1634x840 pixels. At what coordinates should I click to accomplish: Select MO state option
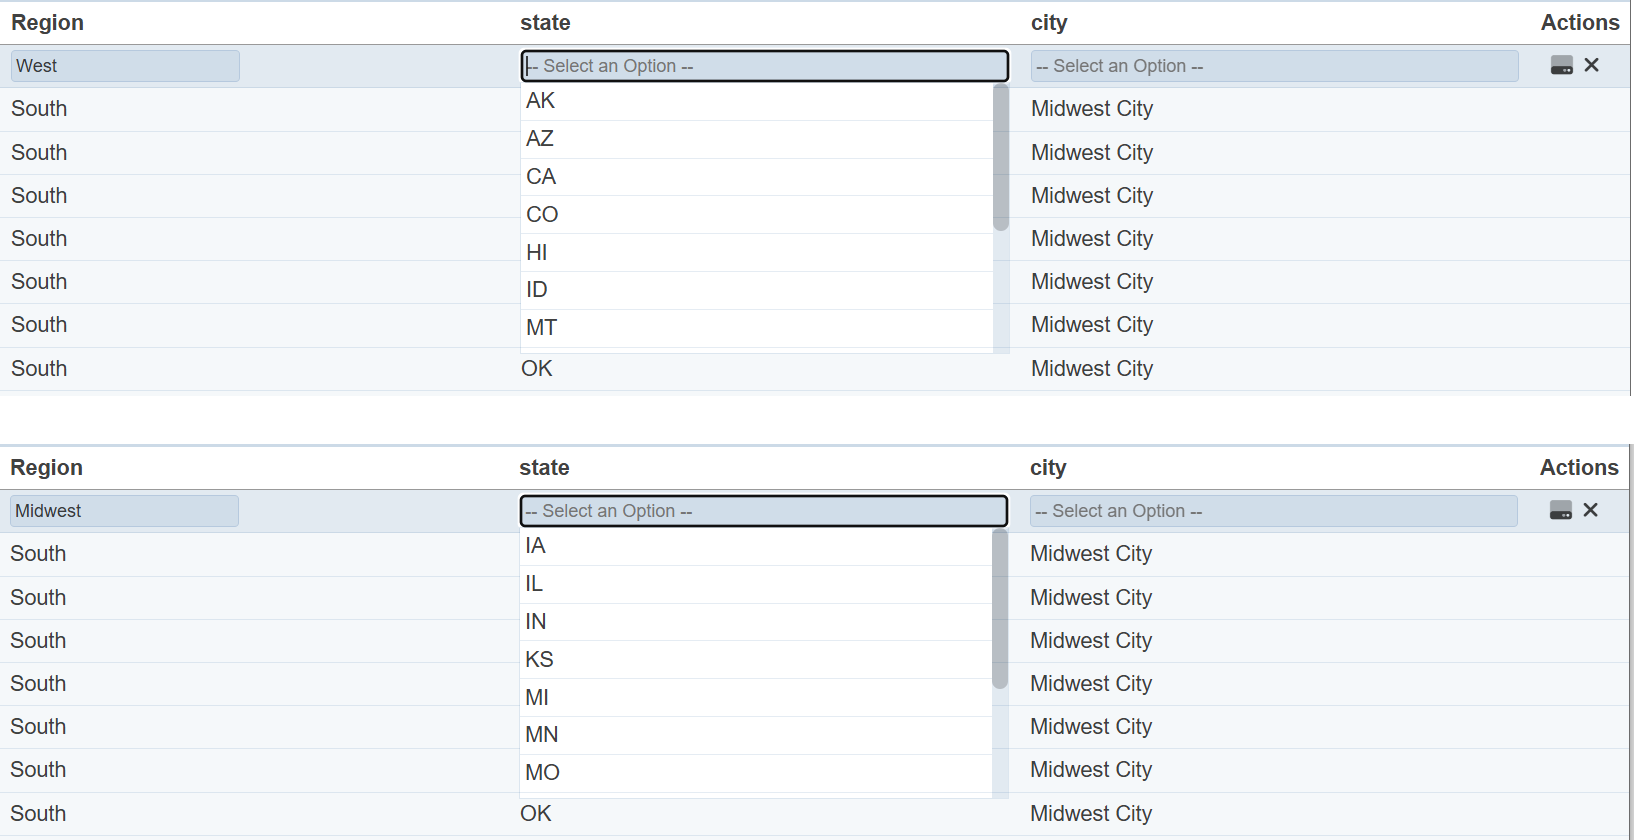(x=542, y=773)
